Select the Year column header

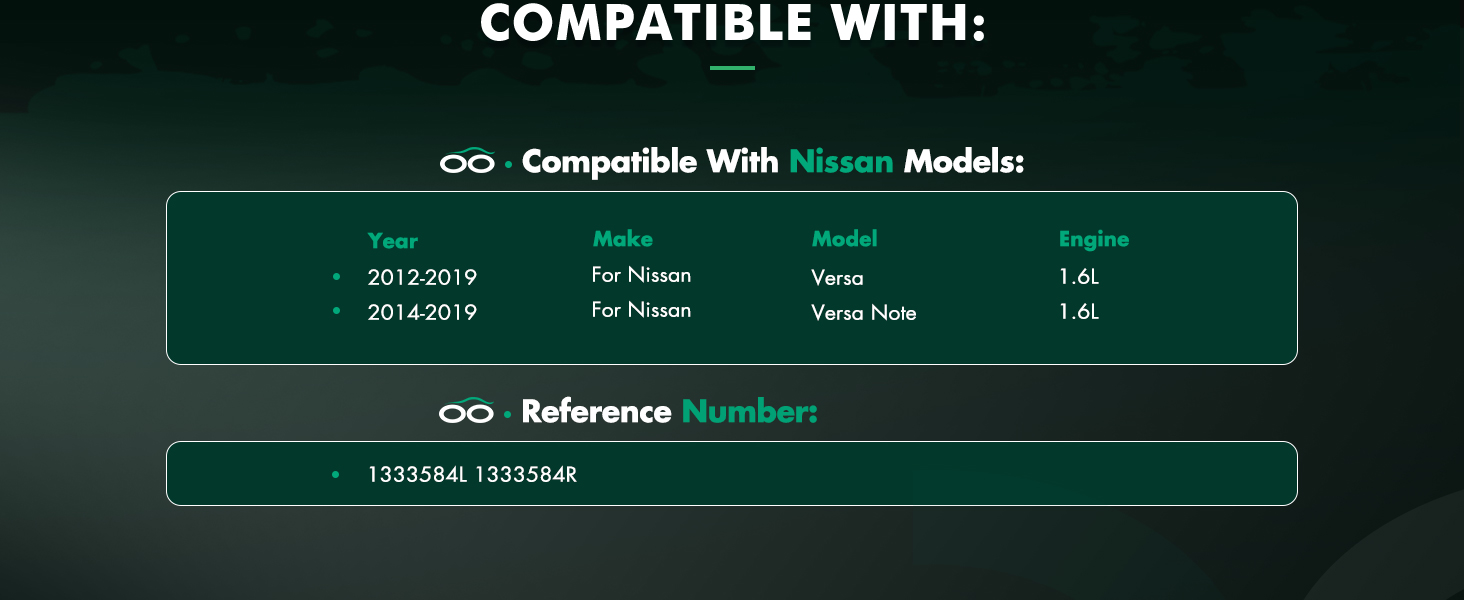pyautogui.click(x=392, y=241)
